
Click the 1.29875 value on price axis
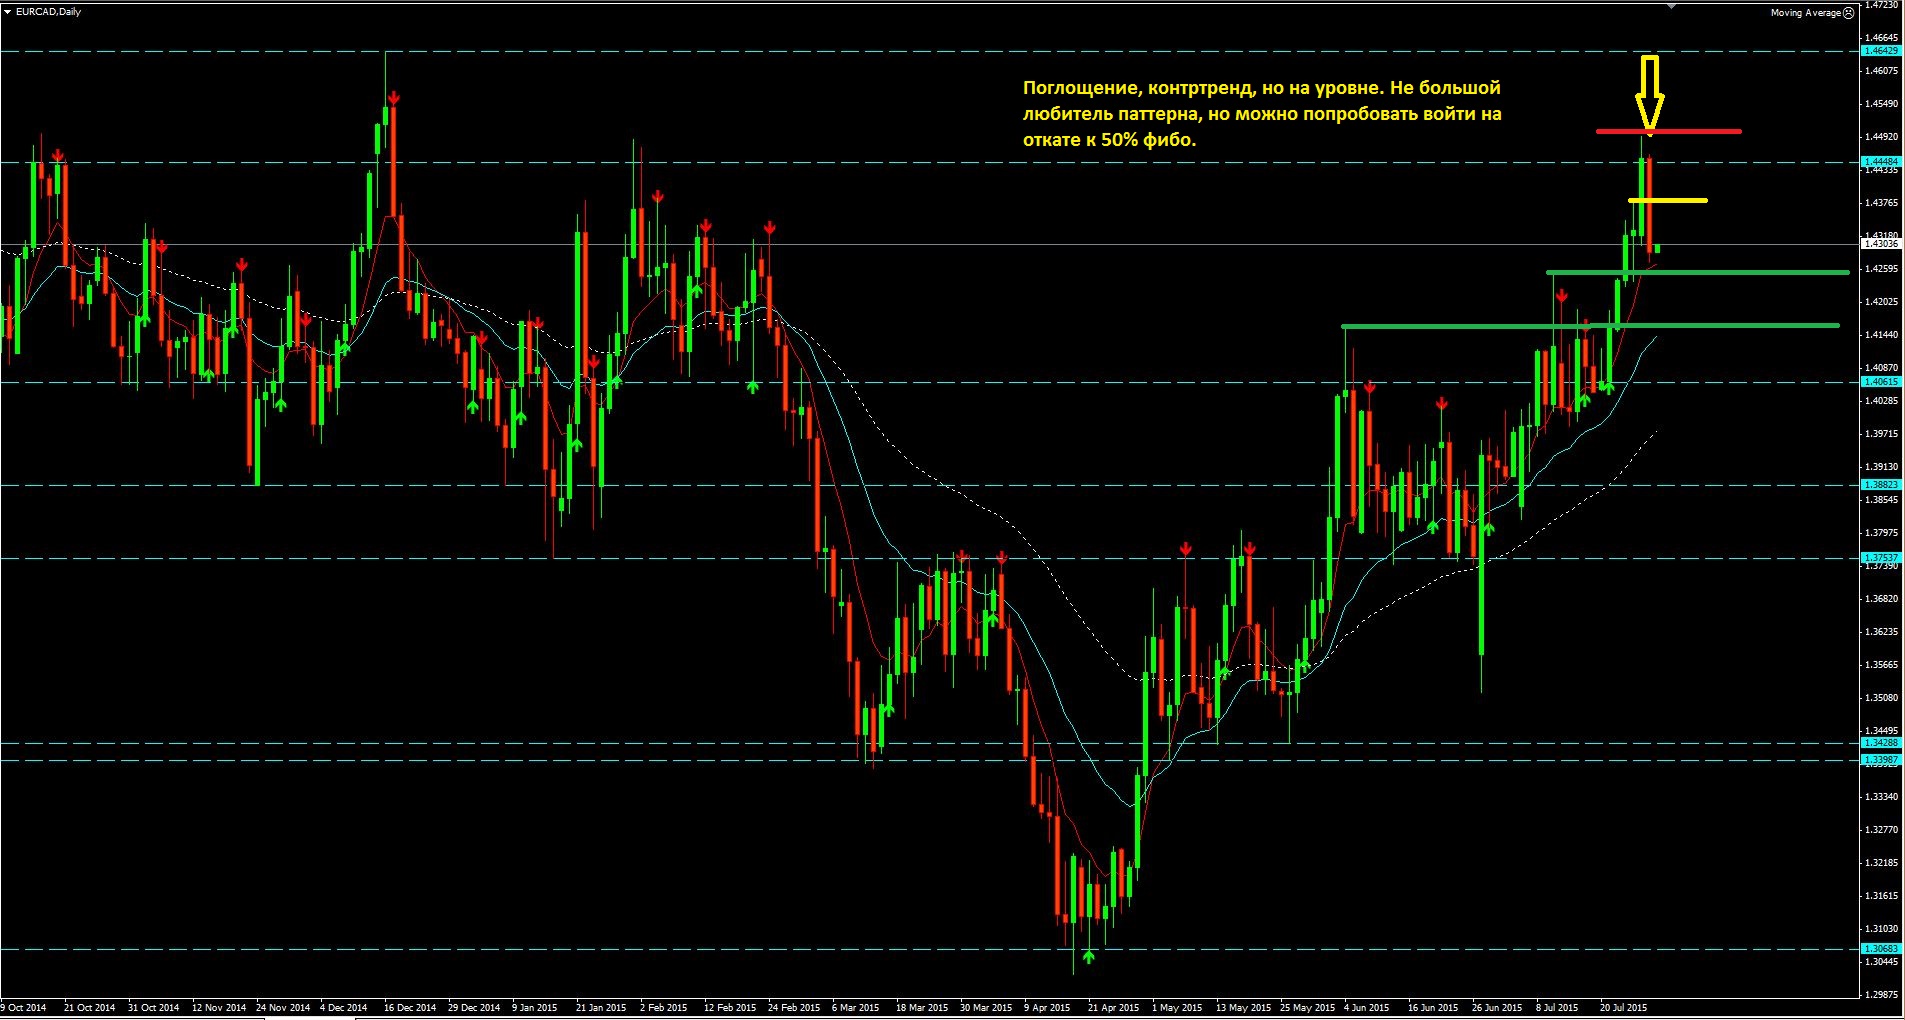[x=1882, y=995]
